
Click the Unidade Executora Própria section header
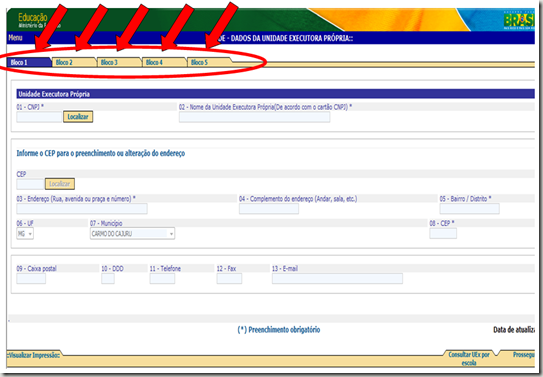276,94
